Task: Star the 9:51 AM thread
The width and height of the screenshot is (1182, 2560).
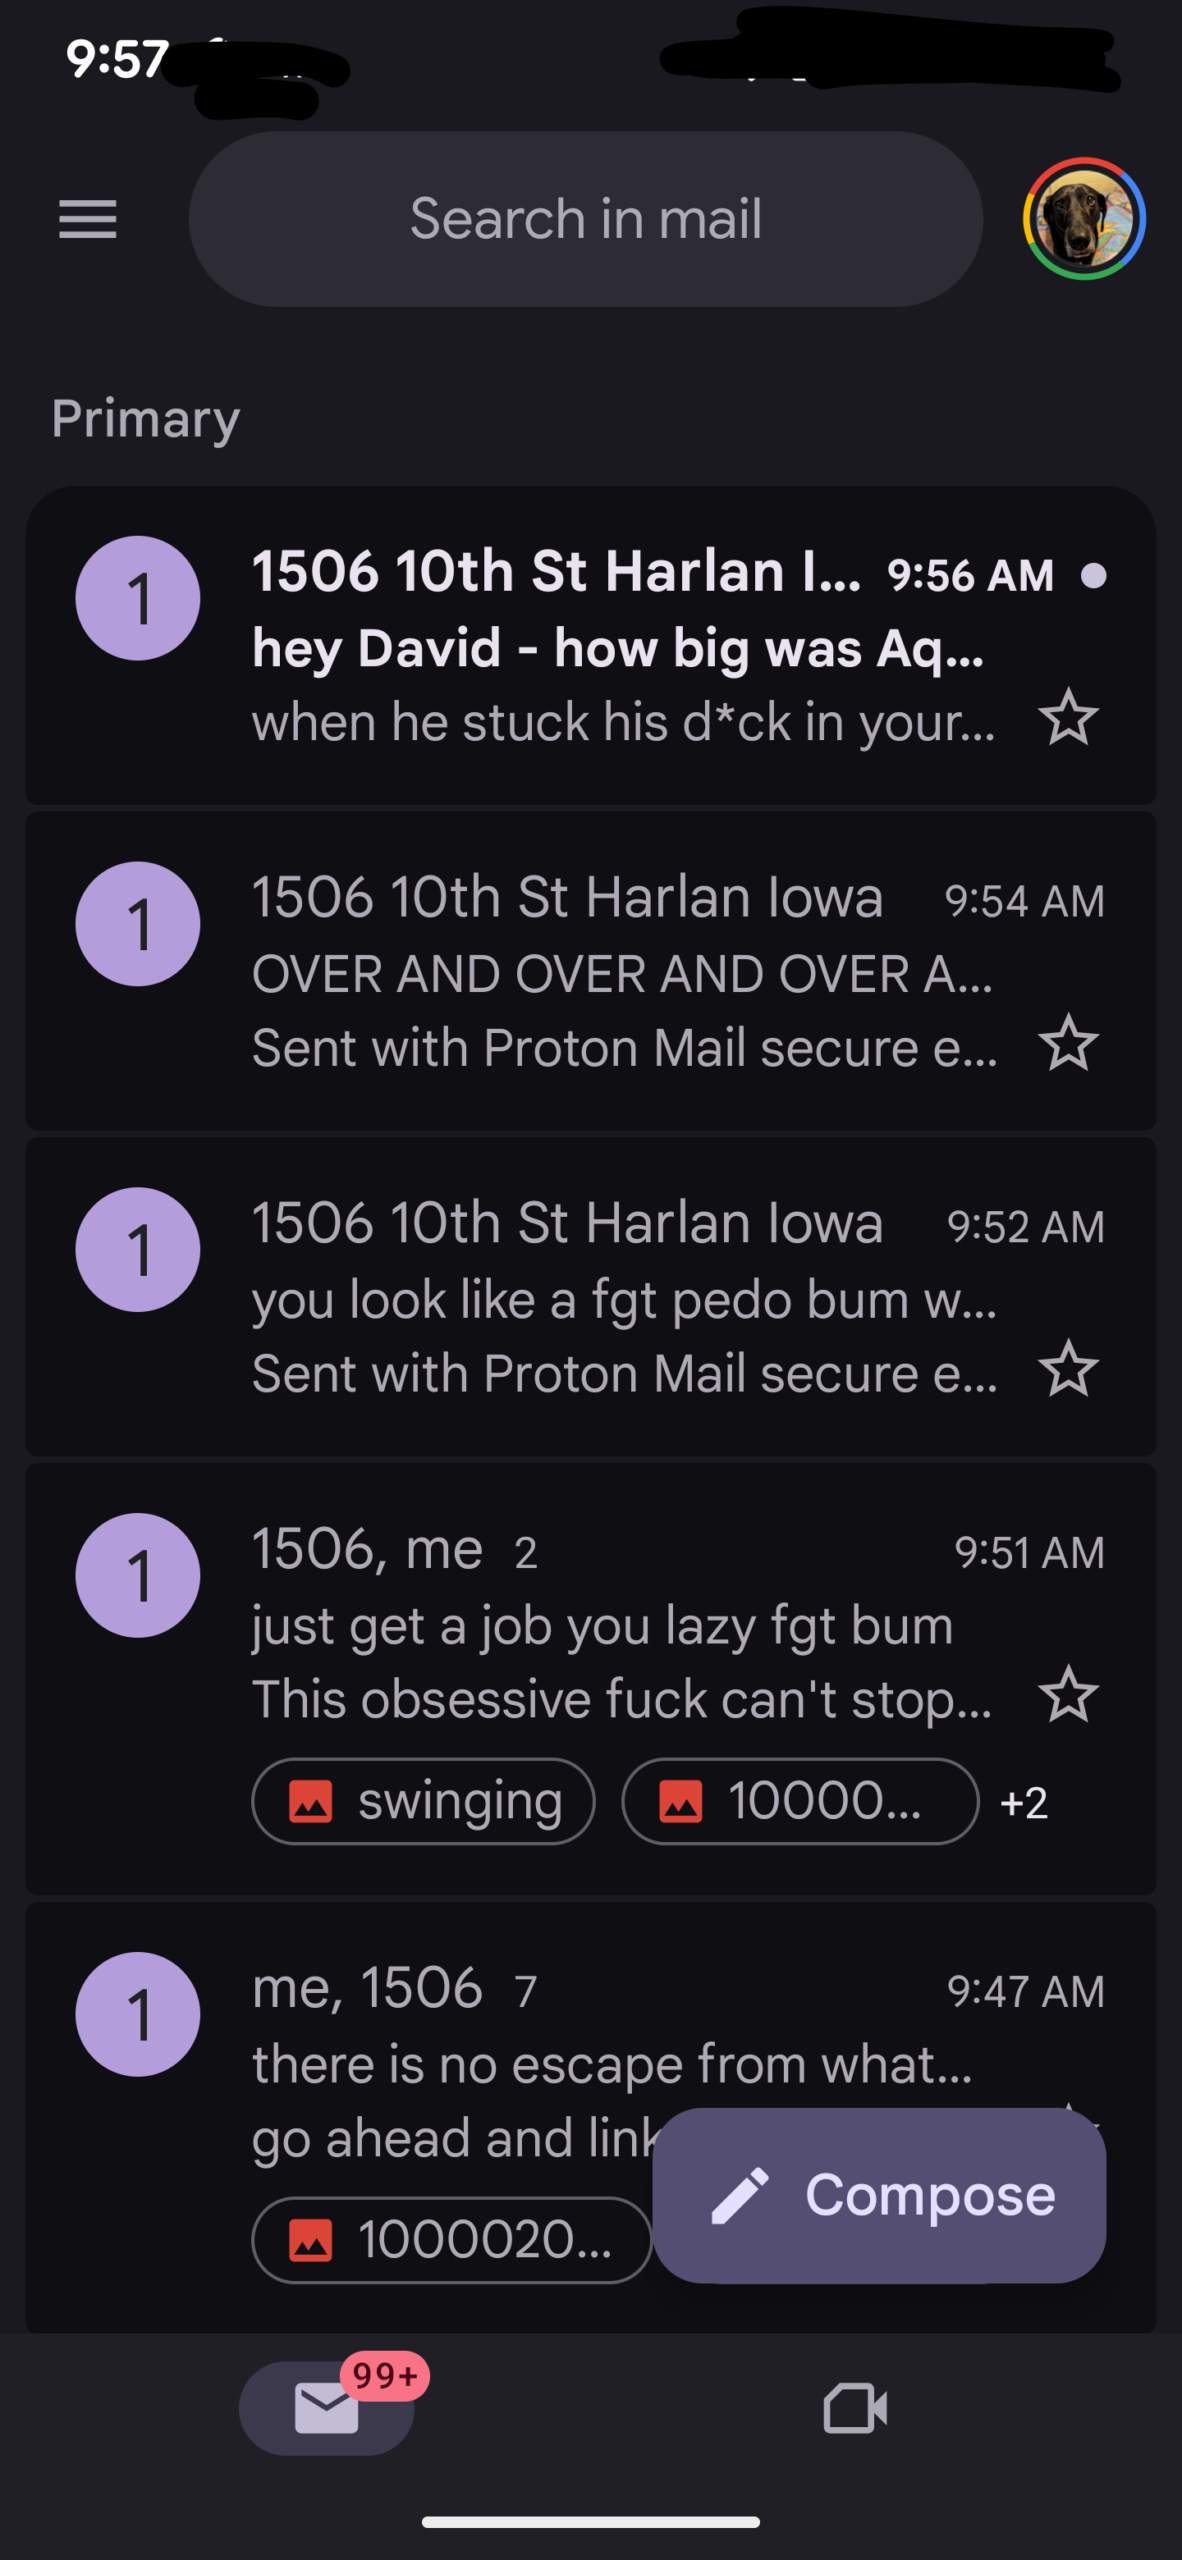Action: click(1068, 1696)
